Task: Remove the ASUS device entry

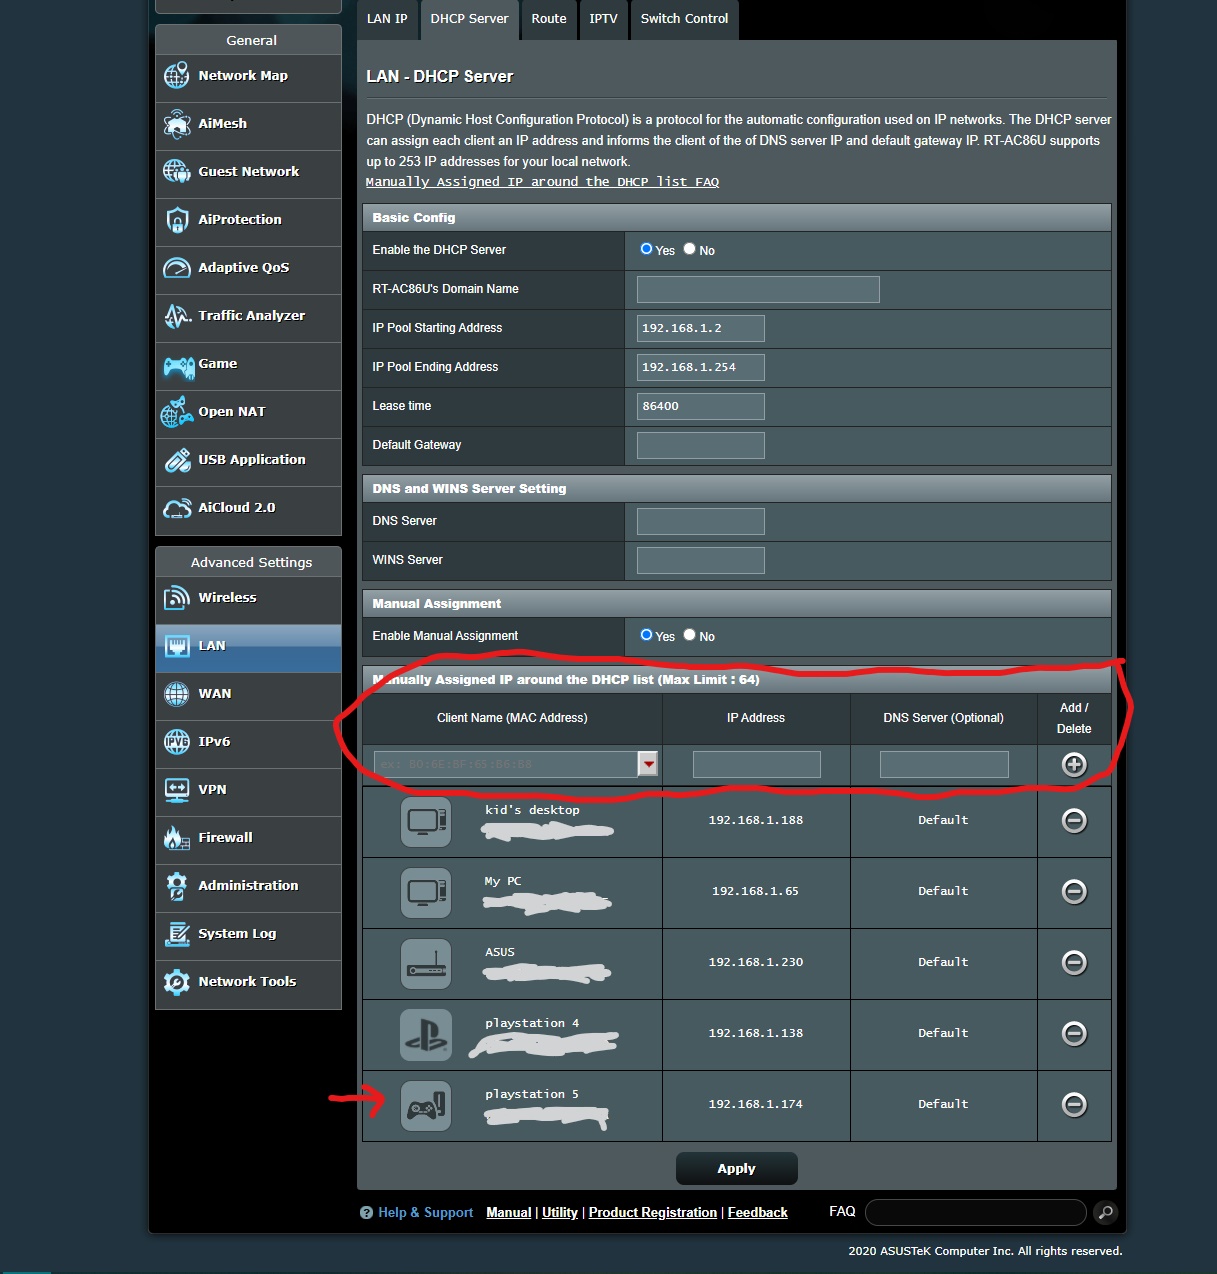Action: [1074, 963]
